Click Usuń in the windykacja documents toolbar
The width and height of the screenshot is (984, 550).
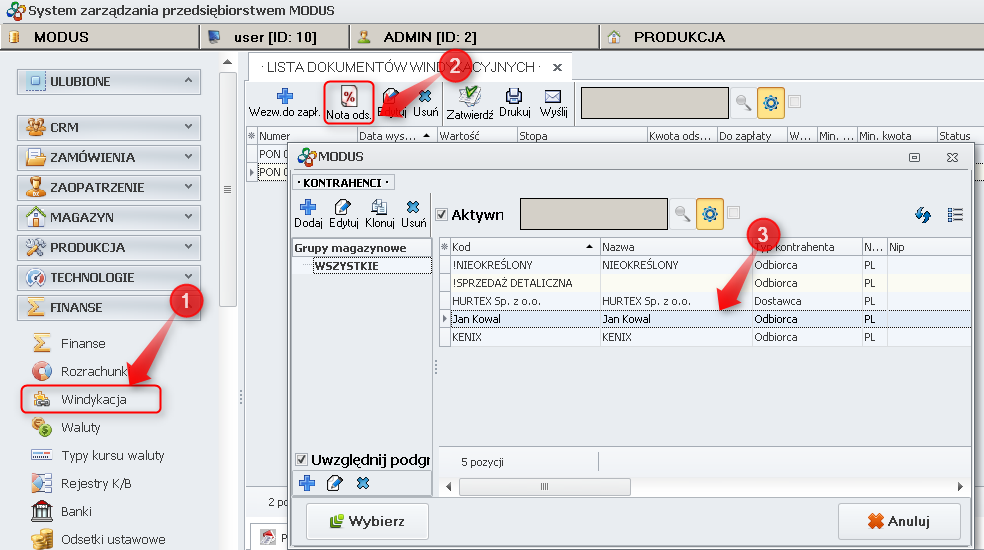[425, 103]
